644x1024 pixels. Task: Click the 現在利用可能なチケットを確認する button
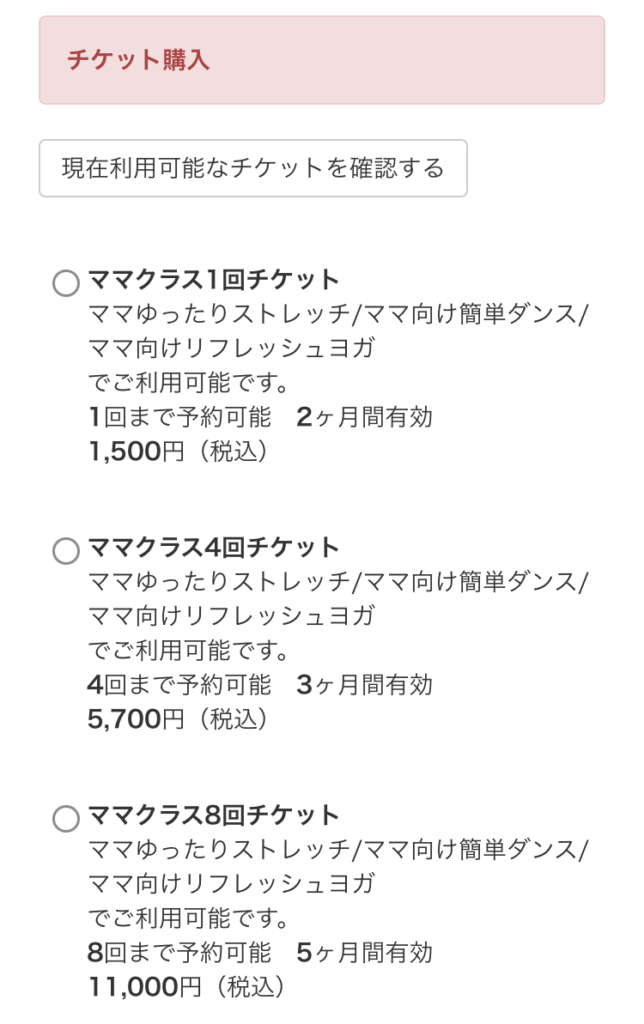pyautogui.click(x=253, y=168)
